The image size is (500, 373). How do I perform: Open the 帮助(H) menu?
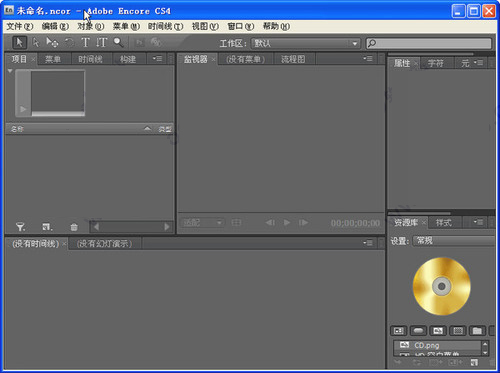(x=276, y=26)
